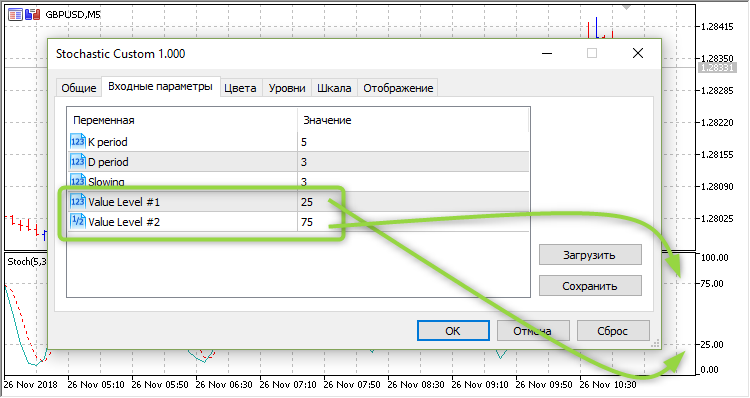Viewport: 750px width, 398px height.
Task: Open the Отображение tab
Action: (398, 88)
